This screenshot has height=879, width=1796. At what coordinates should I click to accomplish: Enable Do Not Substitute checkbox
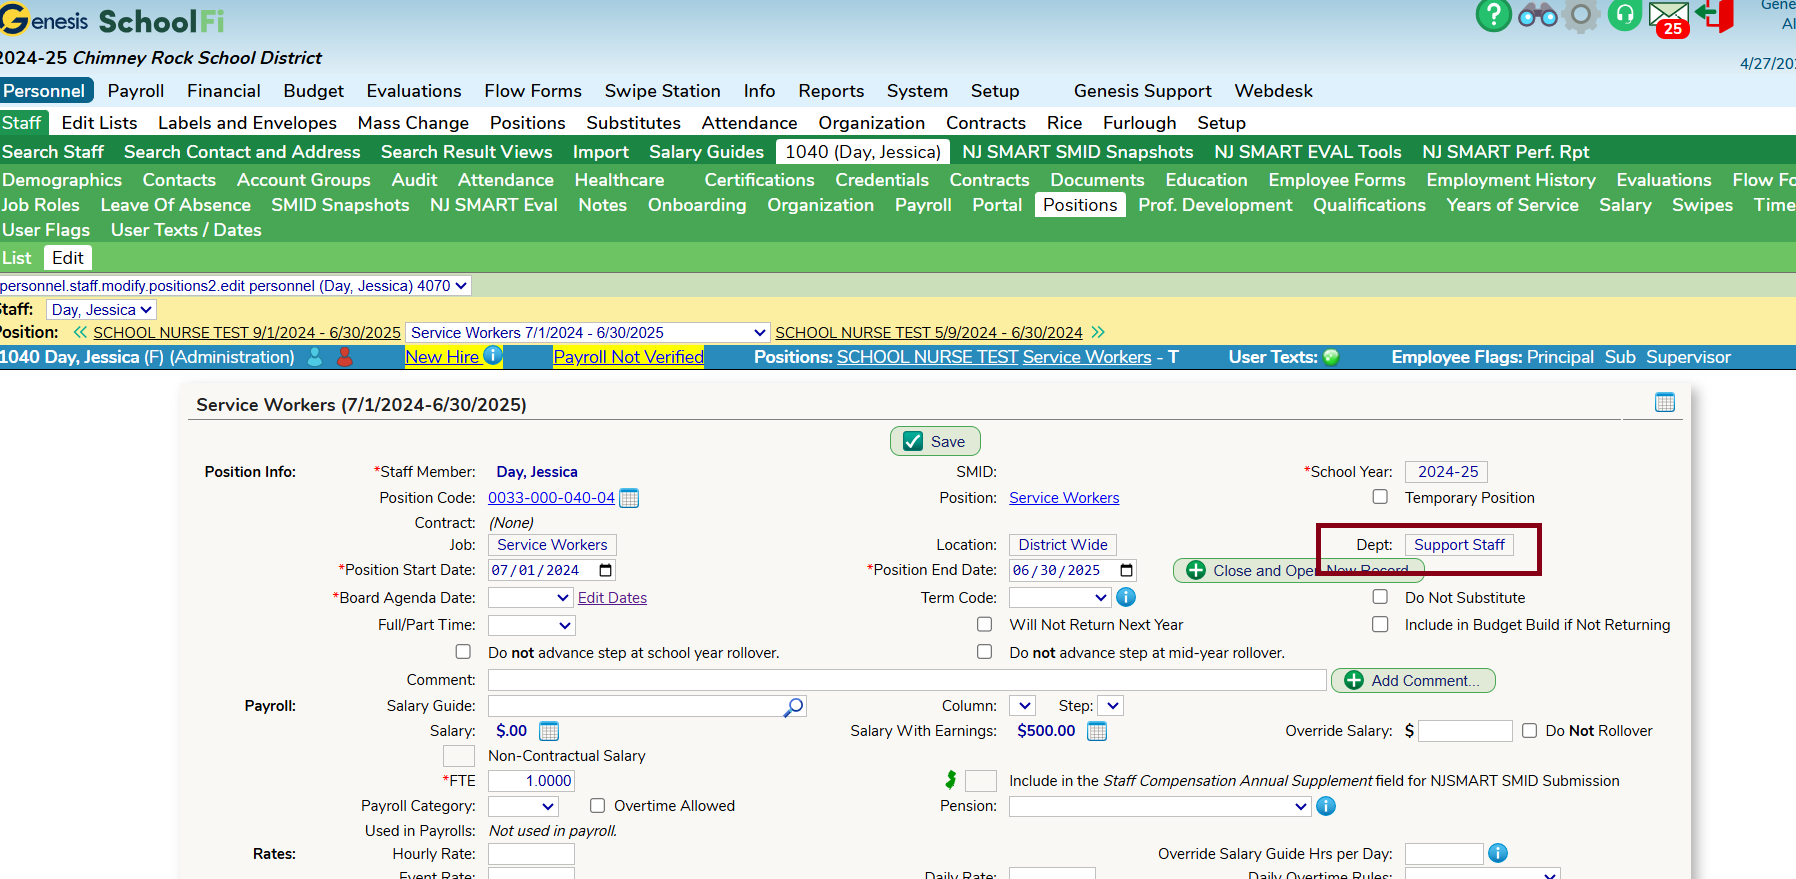(1380, 597)
